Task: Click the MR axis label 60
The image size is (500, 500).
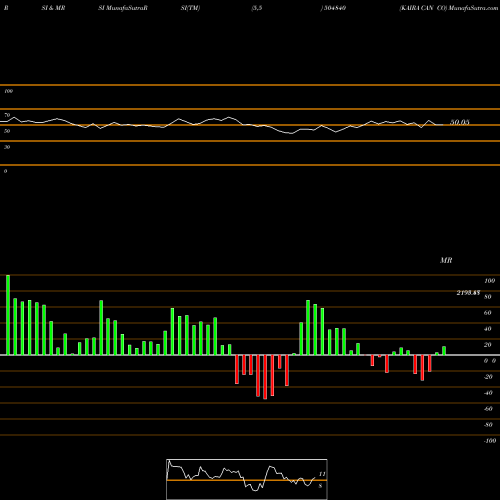Action: 488,313
